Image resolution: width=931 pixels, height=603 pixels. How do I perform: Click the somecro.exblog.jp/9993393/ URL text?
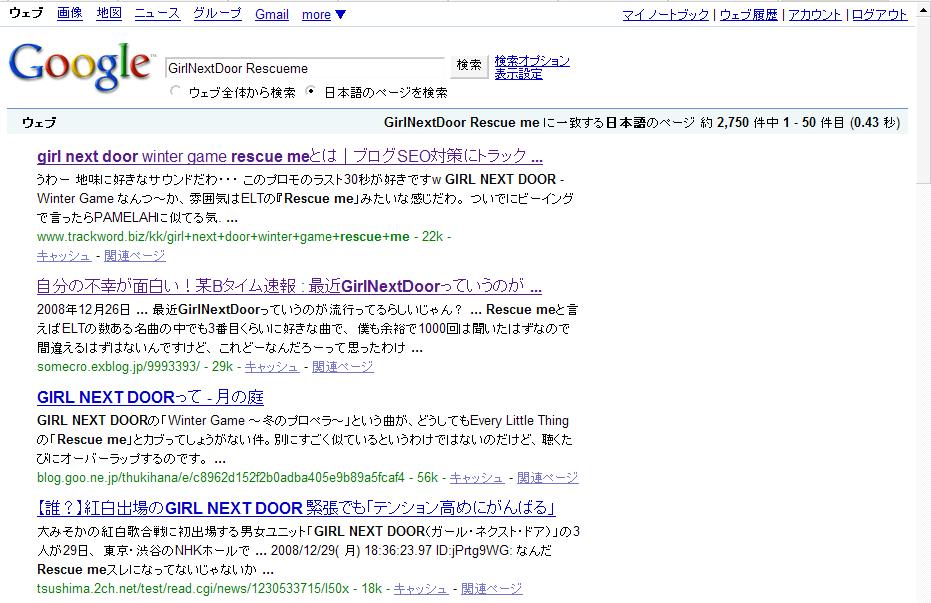coord(119,367)
